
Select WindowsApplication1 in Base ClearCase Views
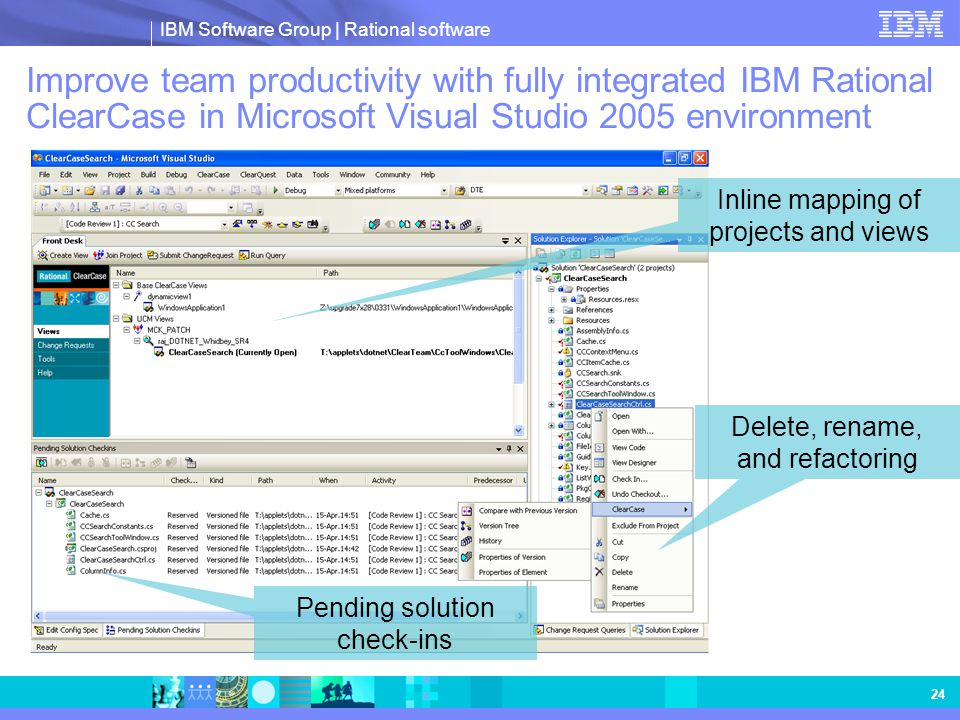191,308
